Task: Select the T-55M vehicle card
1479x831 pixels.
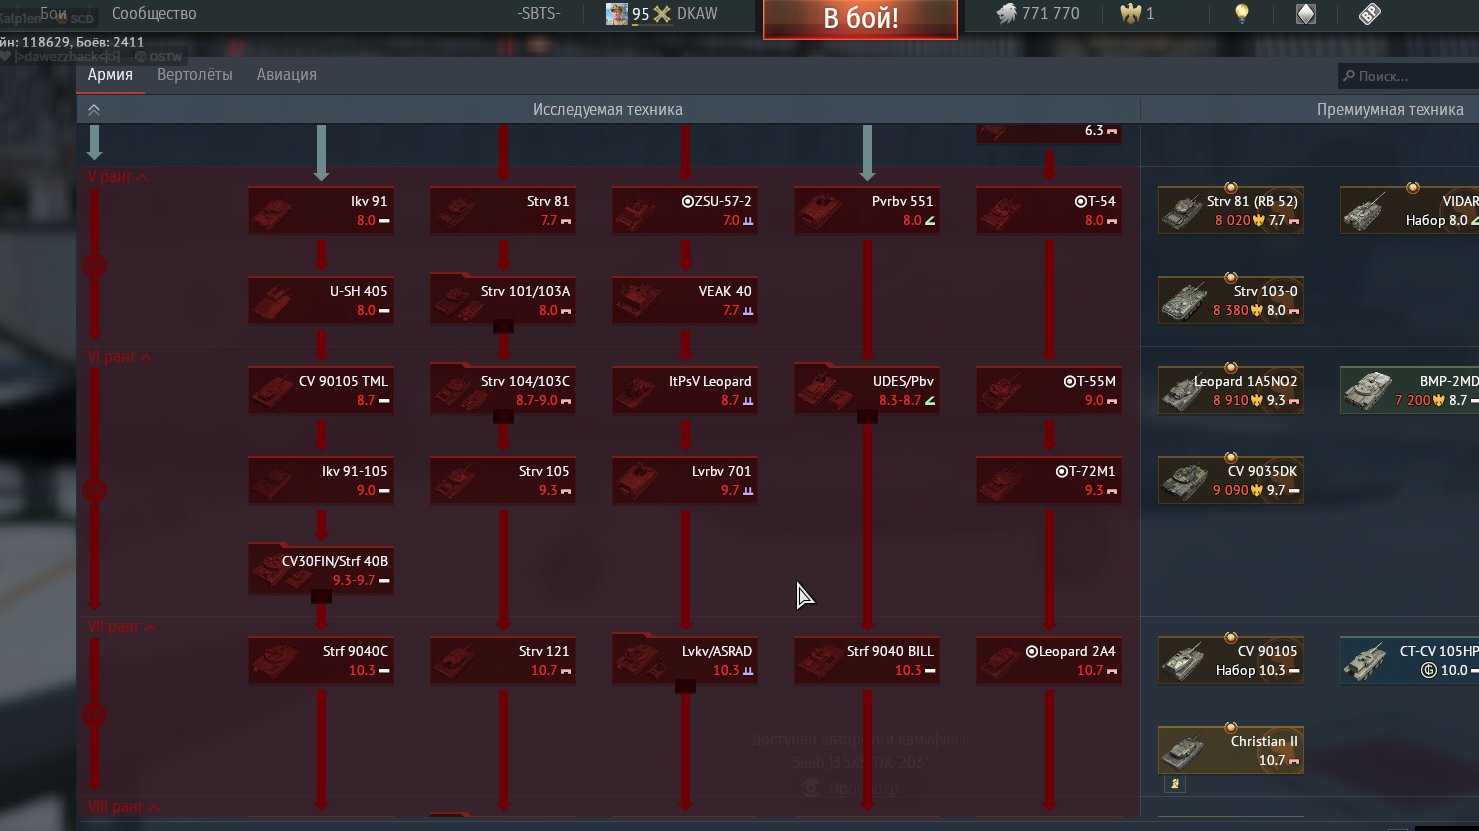Action: point(1049,391)
